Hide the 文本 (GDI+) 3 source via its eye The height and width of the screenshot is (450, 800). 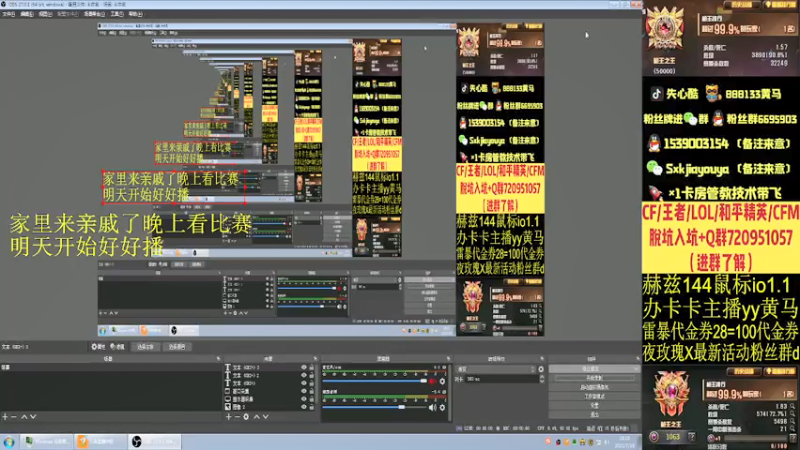click(x=304, y=367)
